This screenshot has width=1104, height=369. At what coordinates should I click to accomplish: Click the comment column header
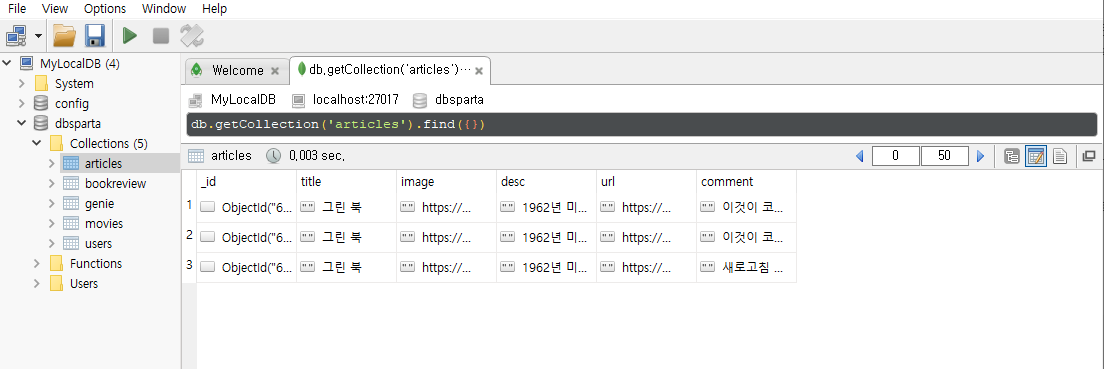[746, 182]
